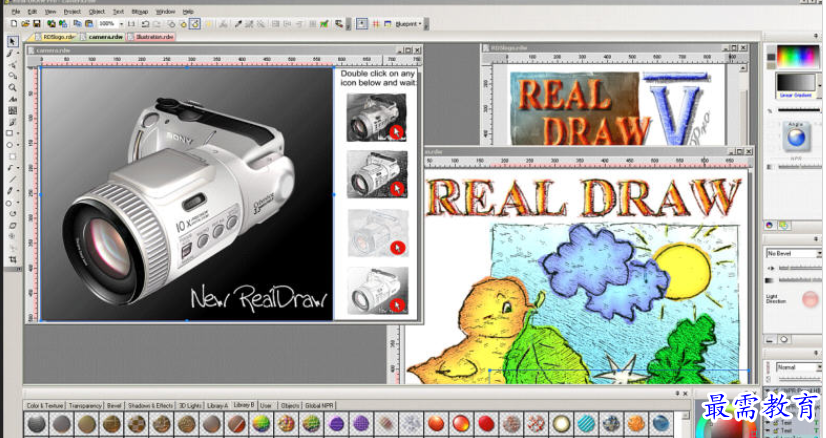The width and height of the screenshot is (826, 438).
Task: Click New RealDraw text on camera canvas
Action: tap(259, 298)
